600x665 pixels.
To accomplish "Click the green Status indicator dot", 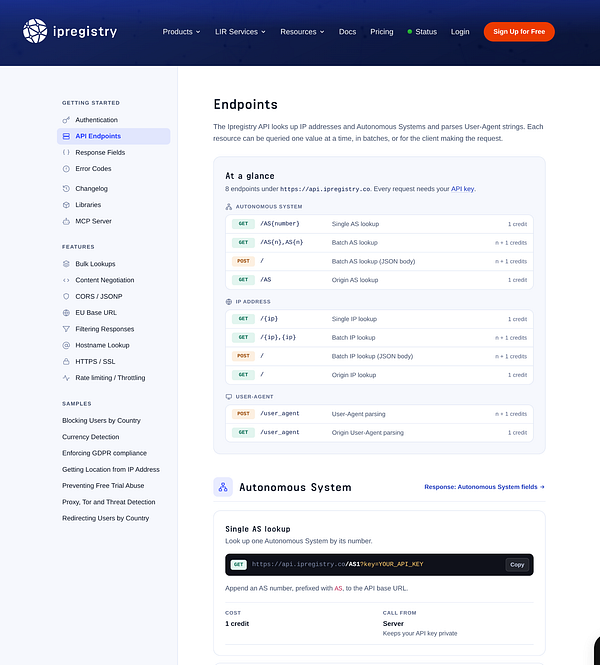I will 410,31.
